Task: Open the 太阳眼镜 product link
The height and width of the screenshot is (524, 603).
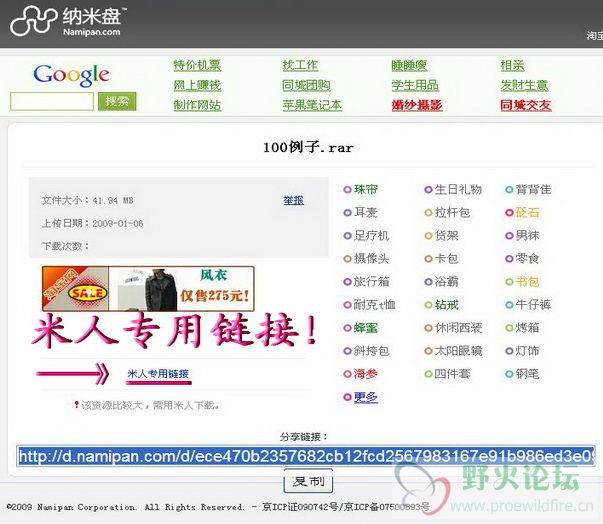Action: pyautogui.click(x=458, y=351)
